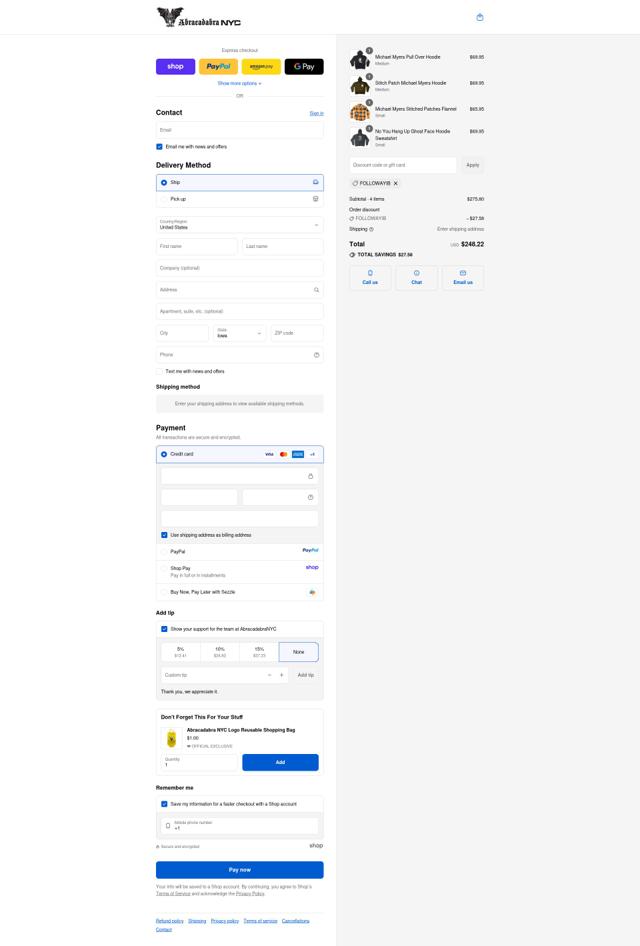Click the Email input field
This screenshot has width=640, height=946.
(239, 130)
